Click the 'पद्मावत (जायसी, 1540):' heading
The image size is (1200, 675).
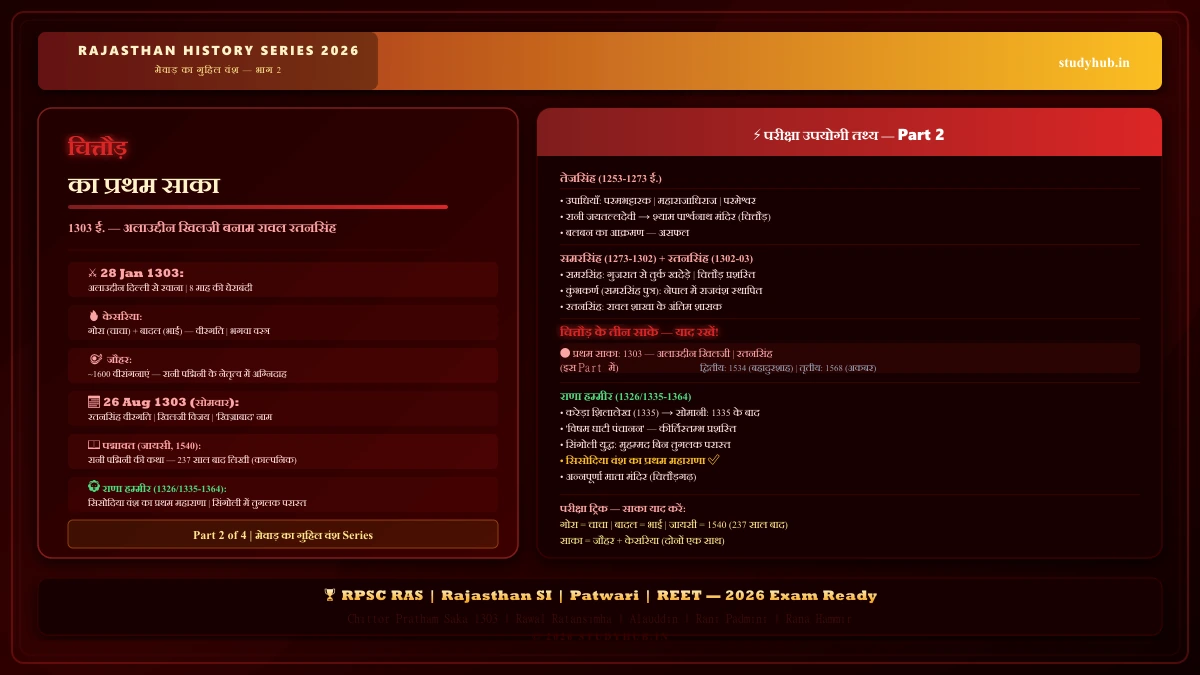pos(152,445)
